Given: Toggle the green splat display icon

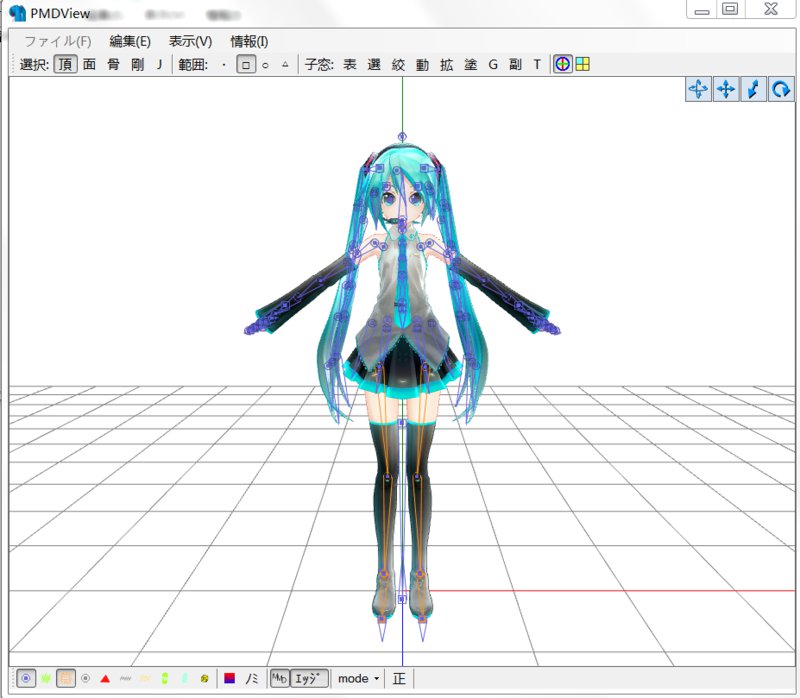Looking at the screenshot, I should pyautogui.click(x=46, y=679).
